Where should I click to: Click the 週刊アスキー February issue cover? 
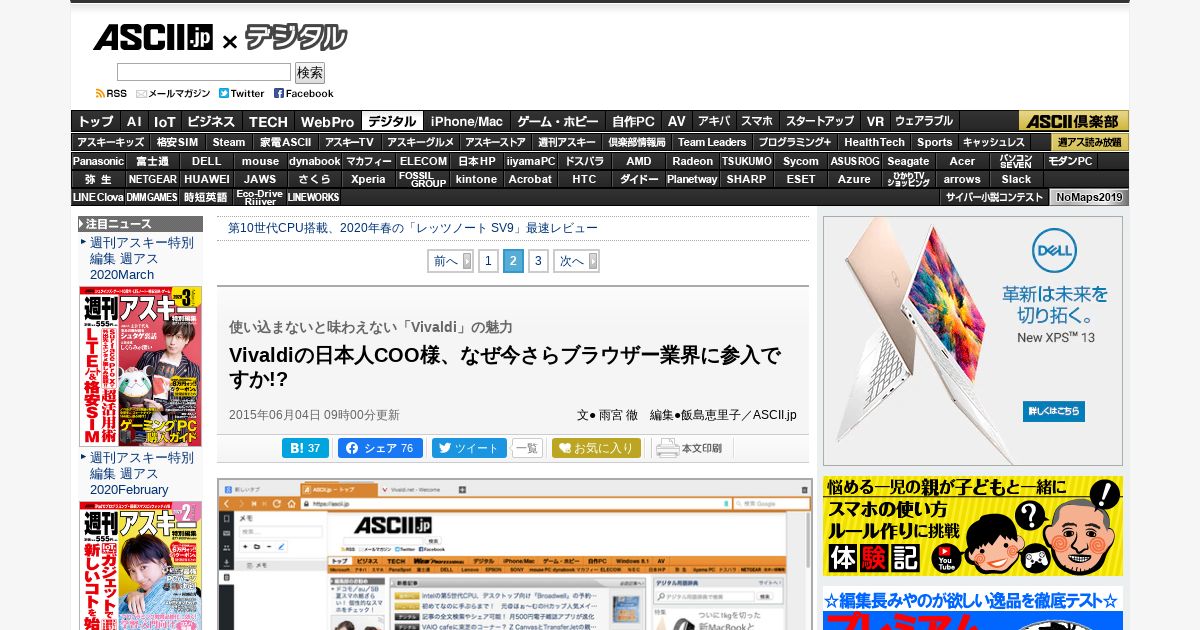tap(141, 566)
